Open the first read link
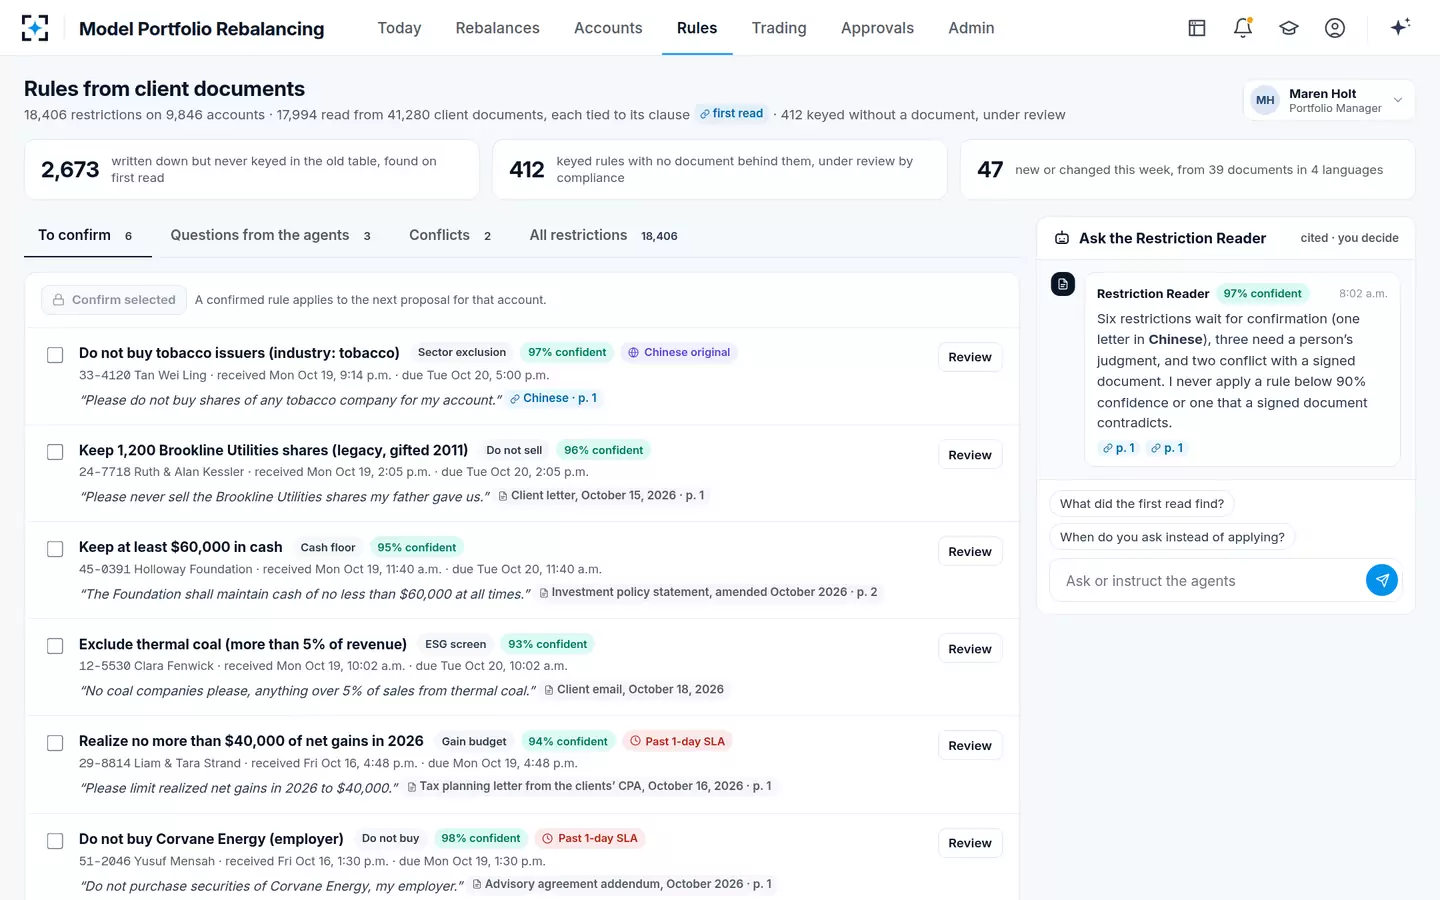Screen dimensions: 1440x900 click(x=732, y=114)
